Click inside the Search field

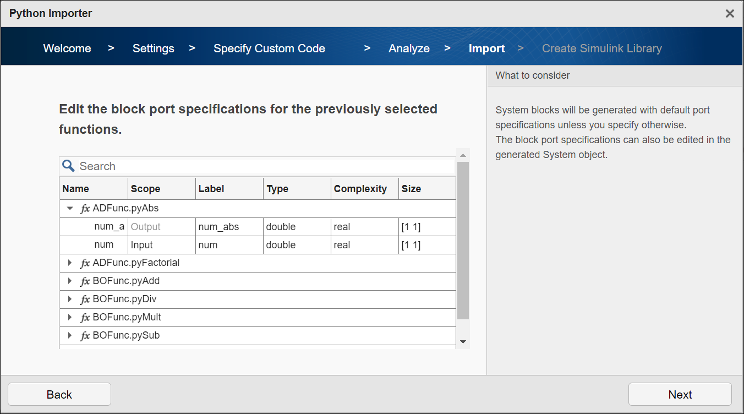tap(260, 166)
